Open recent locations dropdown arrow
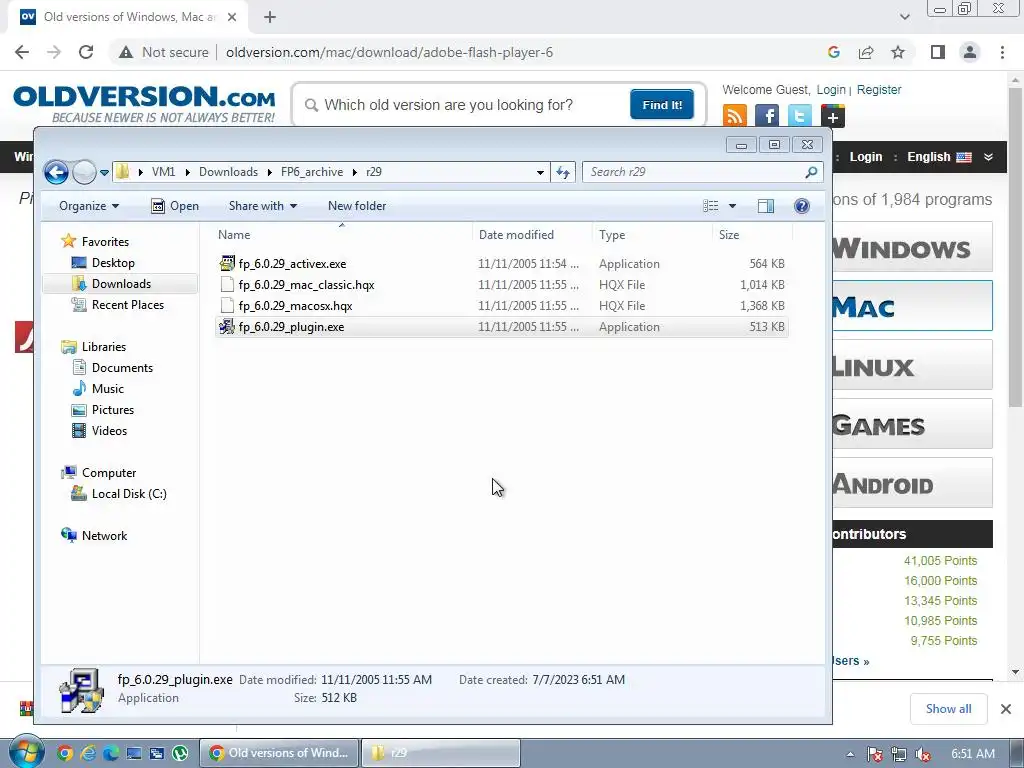Image resolution: width=1024 pixels, height=768 pixels. (104, 173)
